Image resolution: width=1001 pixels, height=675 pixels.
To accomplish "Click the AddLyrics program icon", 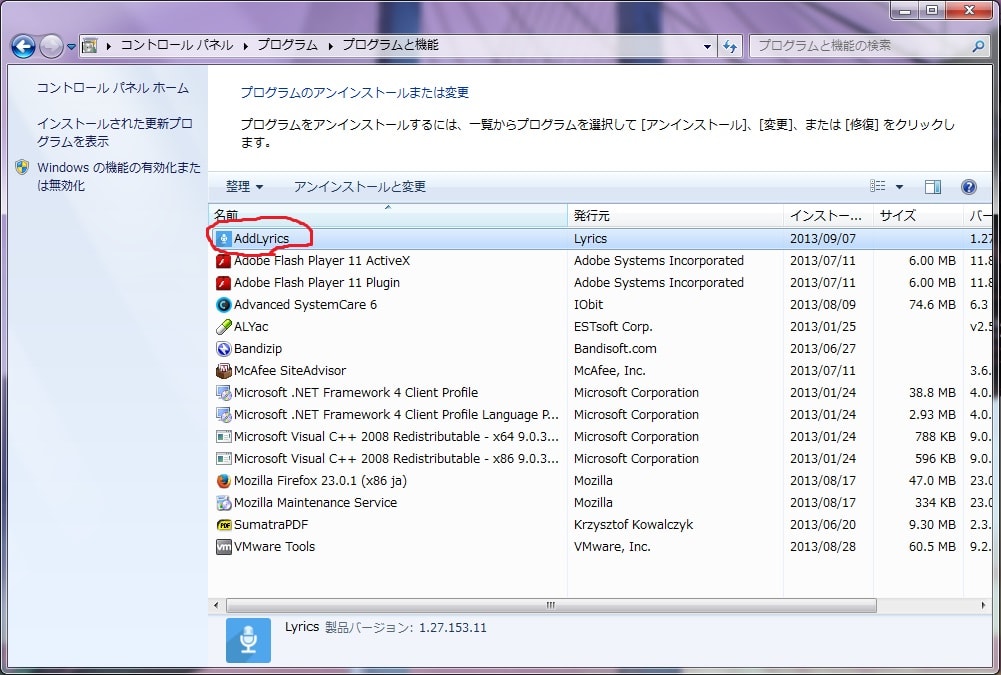I will 223,239.
